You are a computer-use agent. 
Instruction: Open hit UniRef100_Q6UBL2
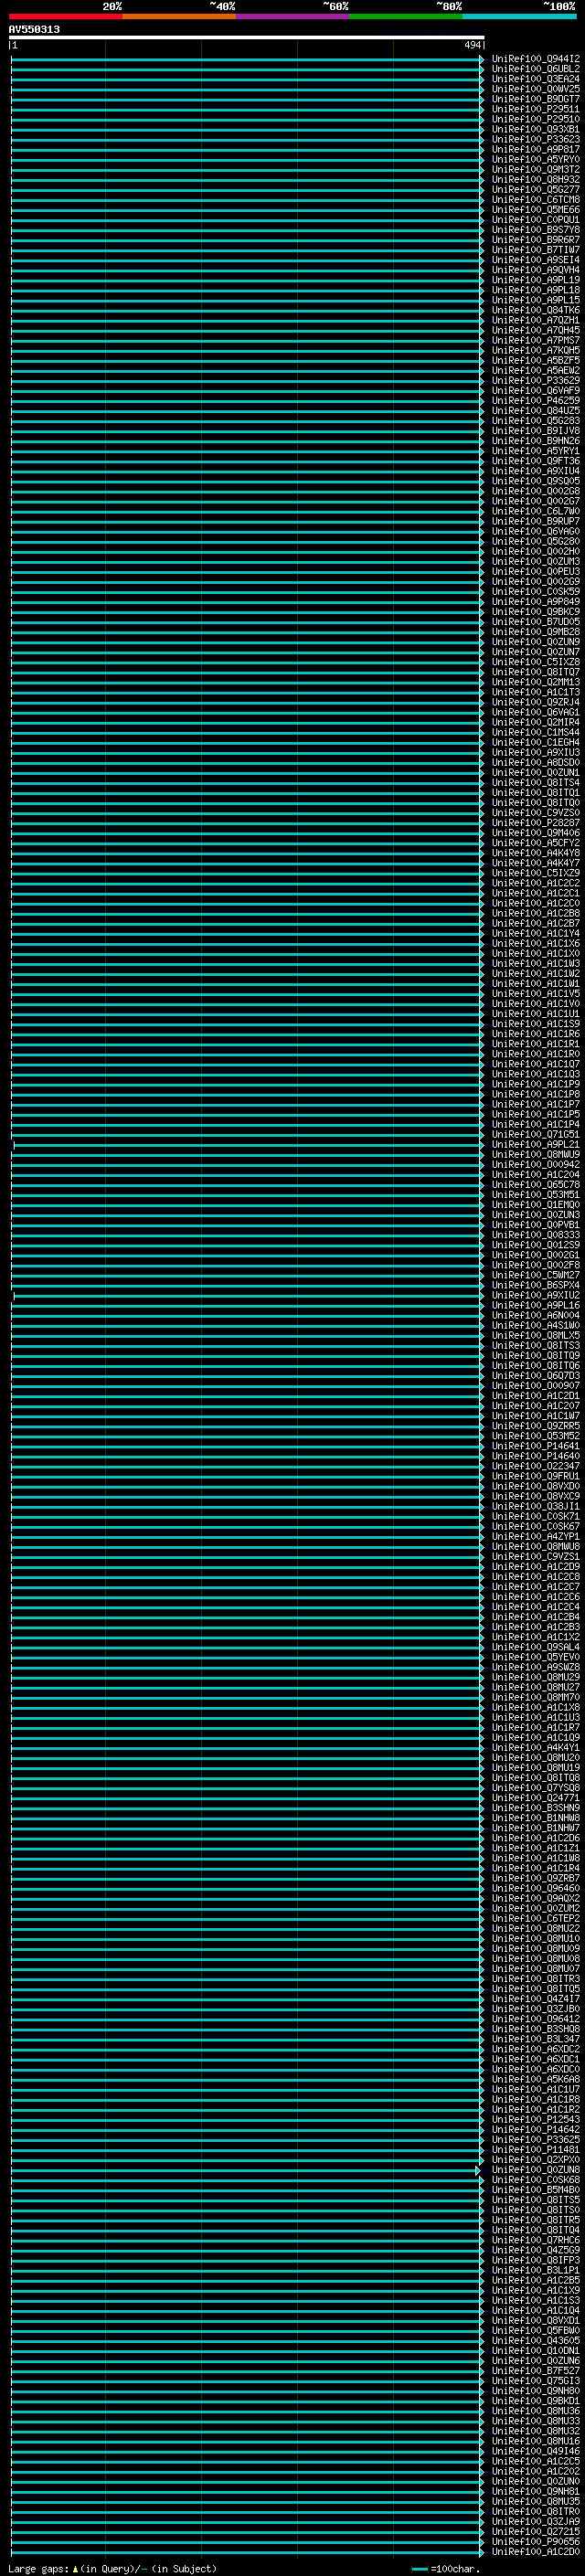pos(536,69)
